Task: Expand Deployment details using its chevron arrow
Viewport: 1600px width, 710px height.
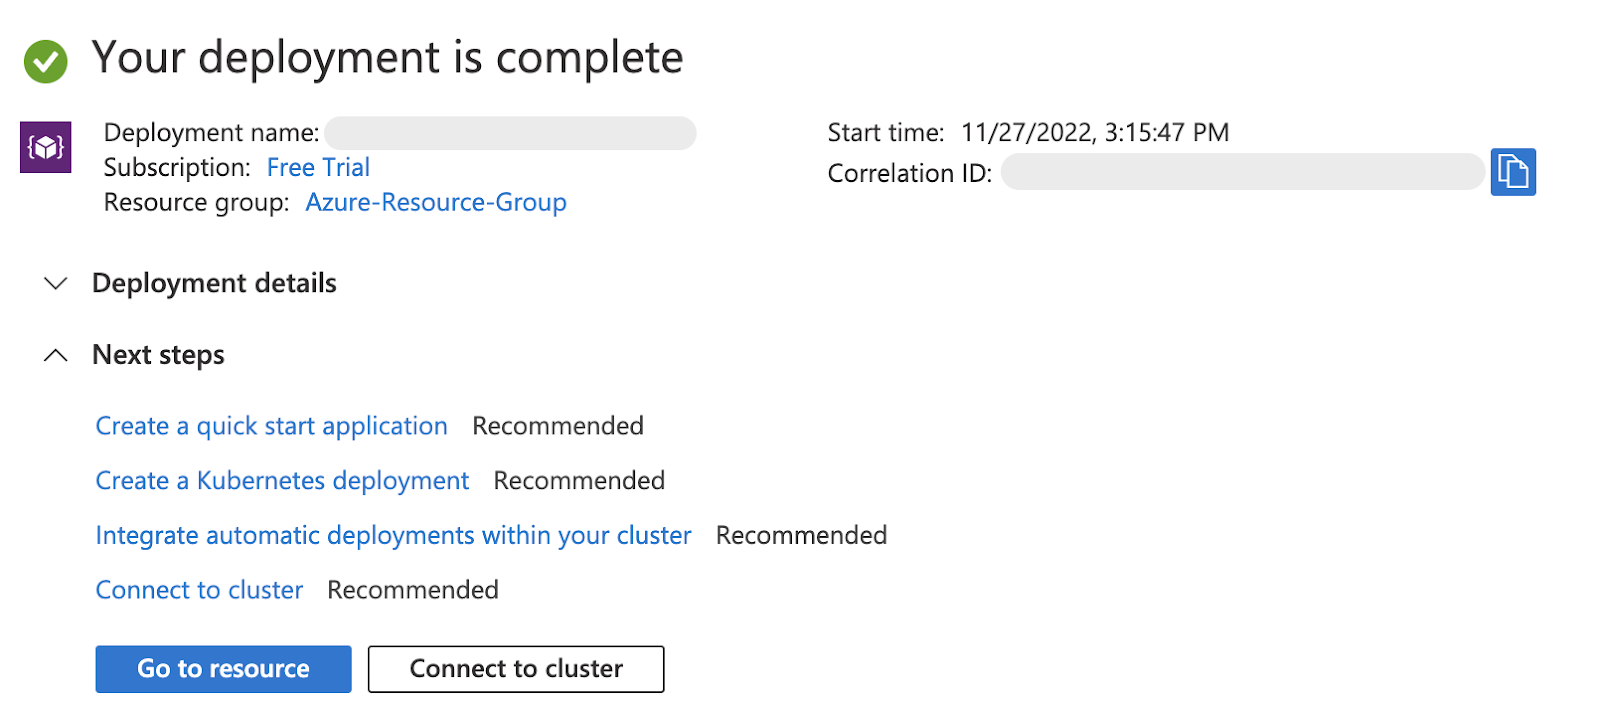Action: [x=56, y=284]
